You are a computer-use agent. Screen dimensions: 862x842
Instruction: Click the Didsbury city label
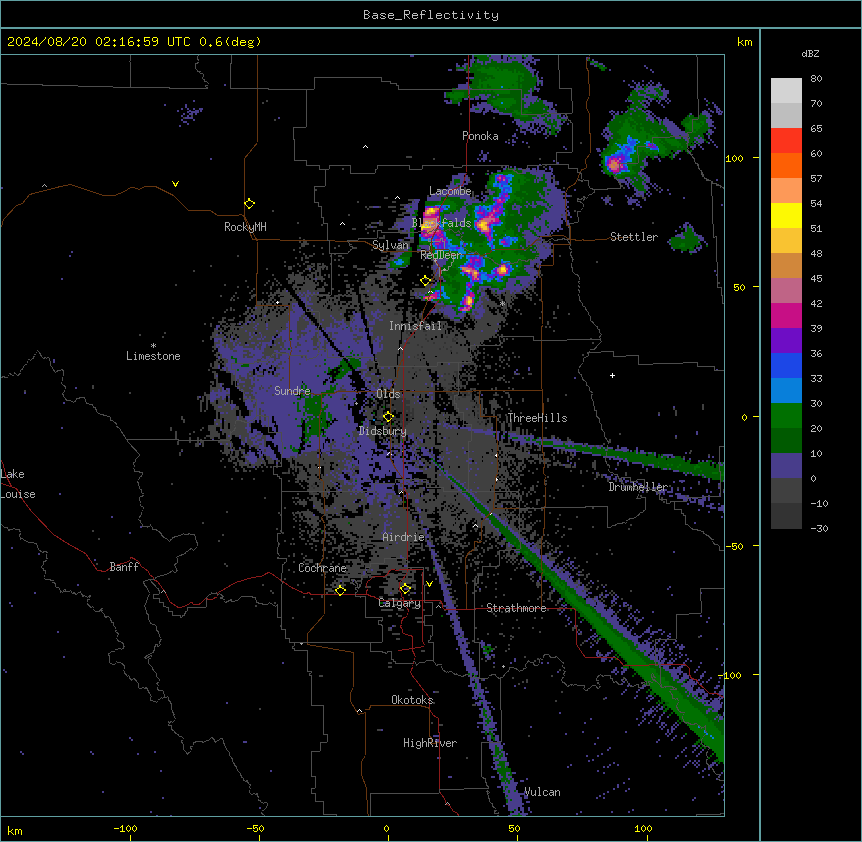click(383, 431)
